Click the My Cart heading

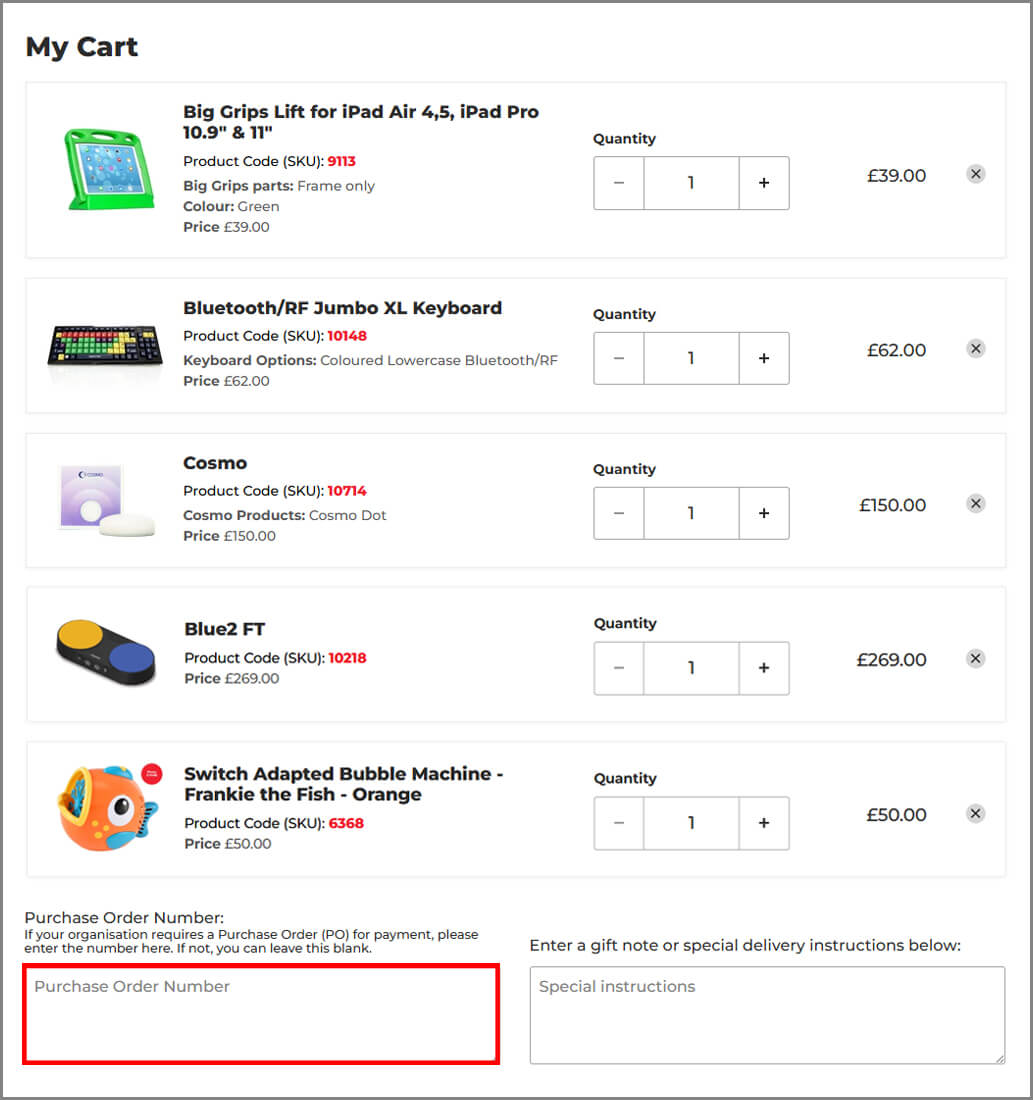(x=81, y=47)
